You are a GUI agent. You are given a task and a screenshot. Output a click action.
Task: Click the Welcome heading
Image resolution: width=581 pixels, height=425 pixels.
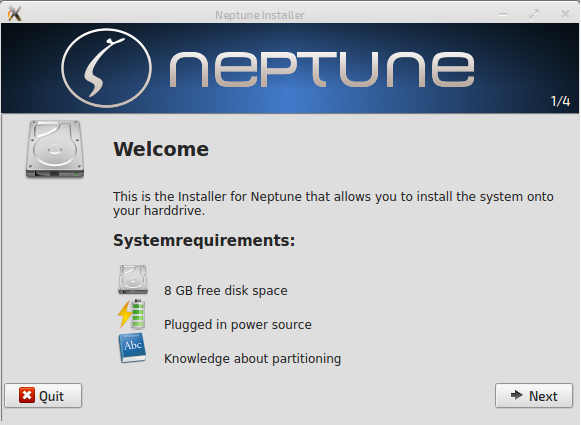[x=161, y=149]
